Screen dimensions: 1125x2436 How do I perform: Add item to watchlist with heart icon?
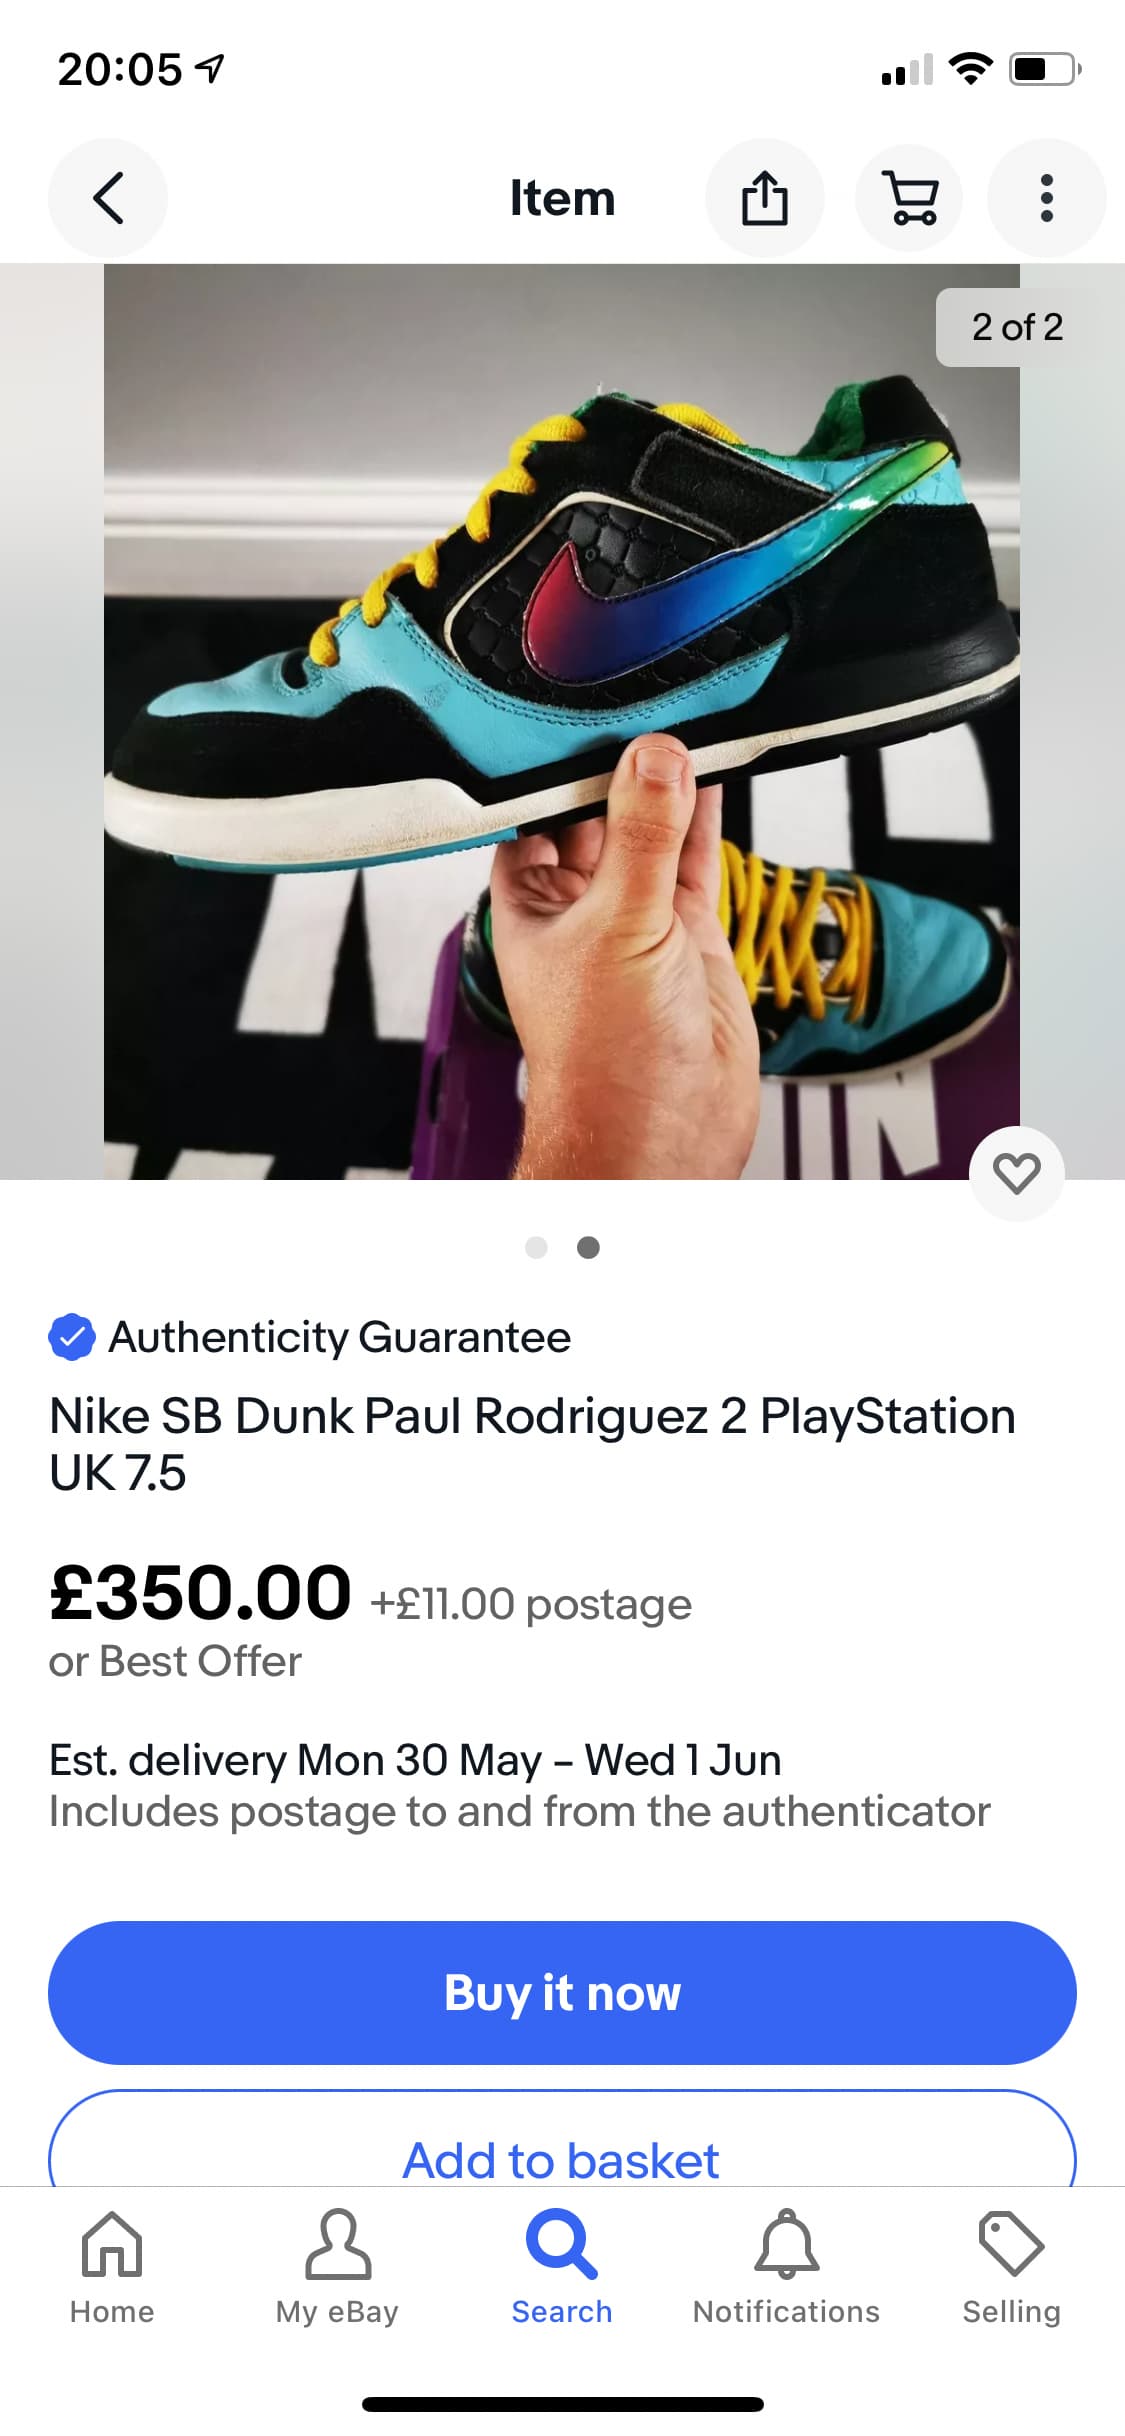pyautogui.click(x=1016, y=1173)
